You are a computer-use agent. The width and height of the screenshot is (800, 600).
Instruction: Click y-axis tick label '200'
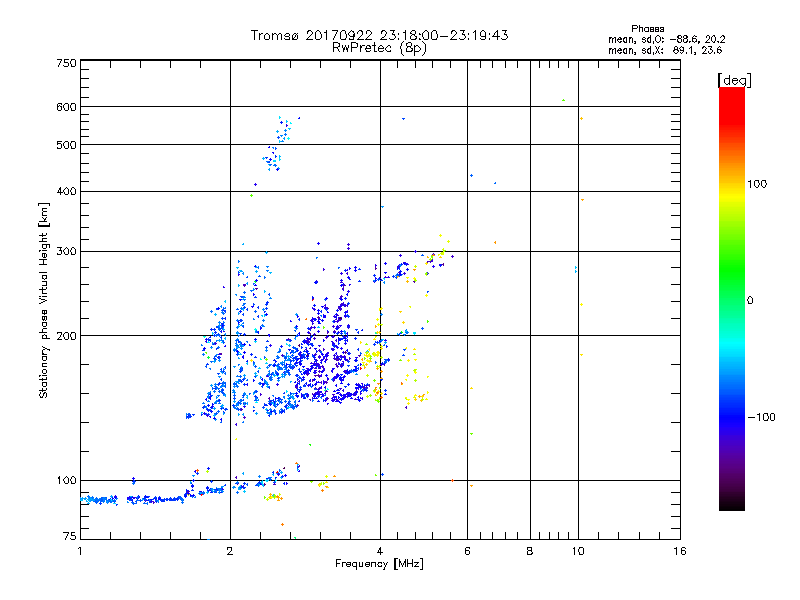(66, 336)
